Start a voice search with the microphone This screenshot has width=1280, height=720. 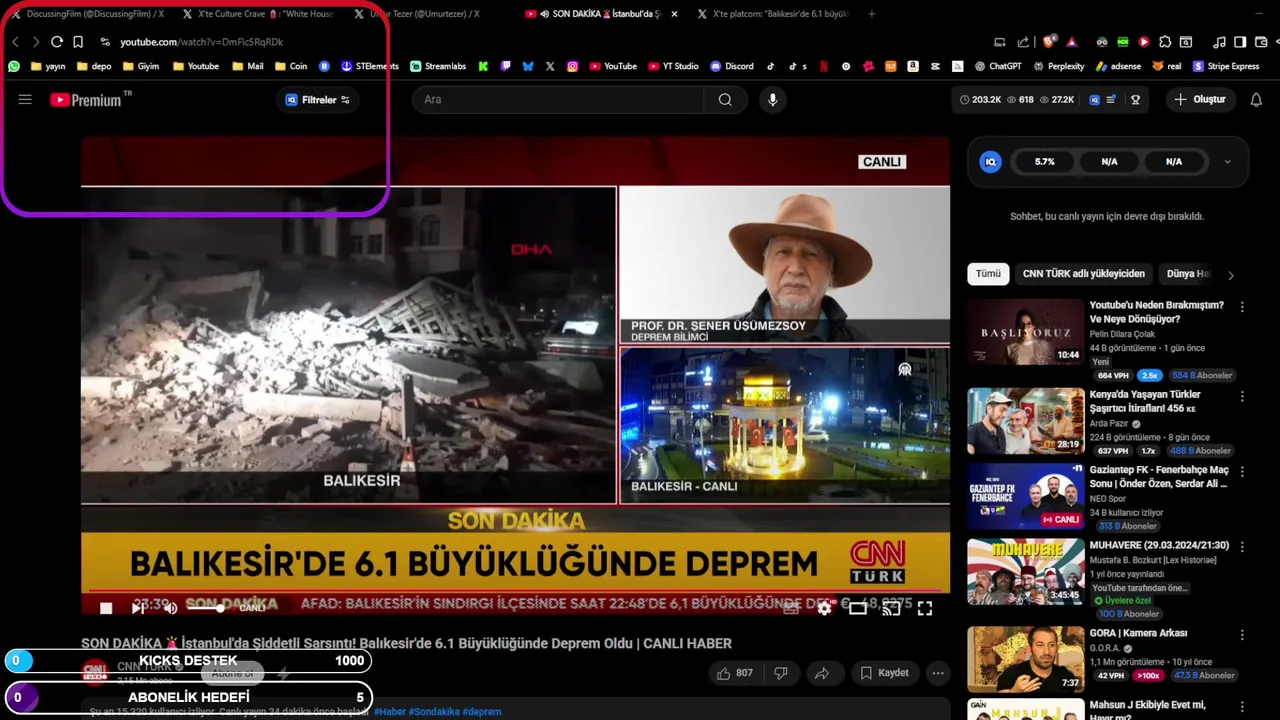[772, 100]
